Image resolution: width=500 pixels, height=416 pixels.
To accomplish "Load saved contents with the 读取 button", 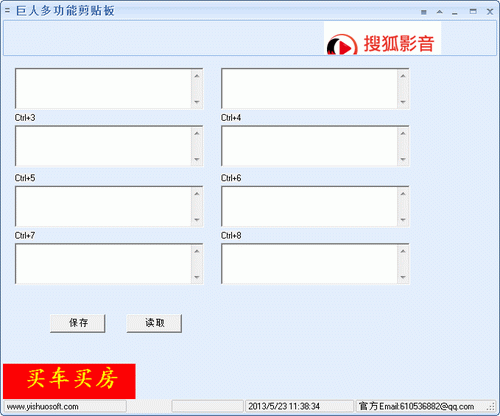I will tap(154, 323).
